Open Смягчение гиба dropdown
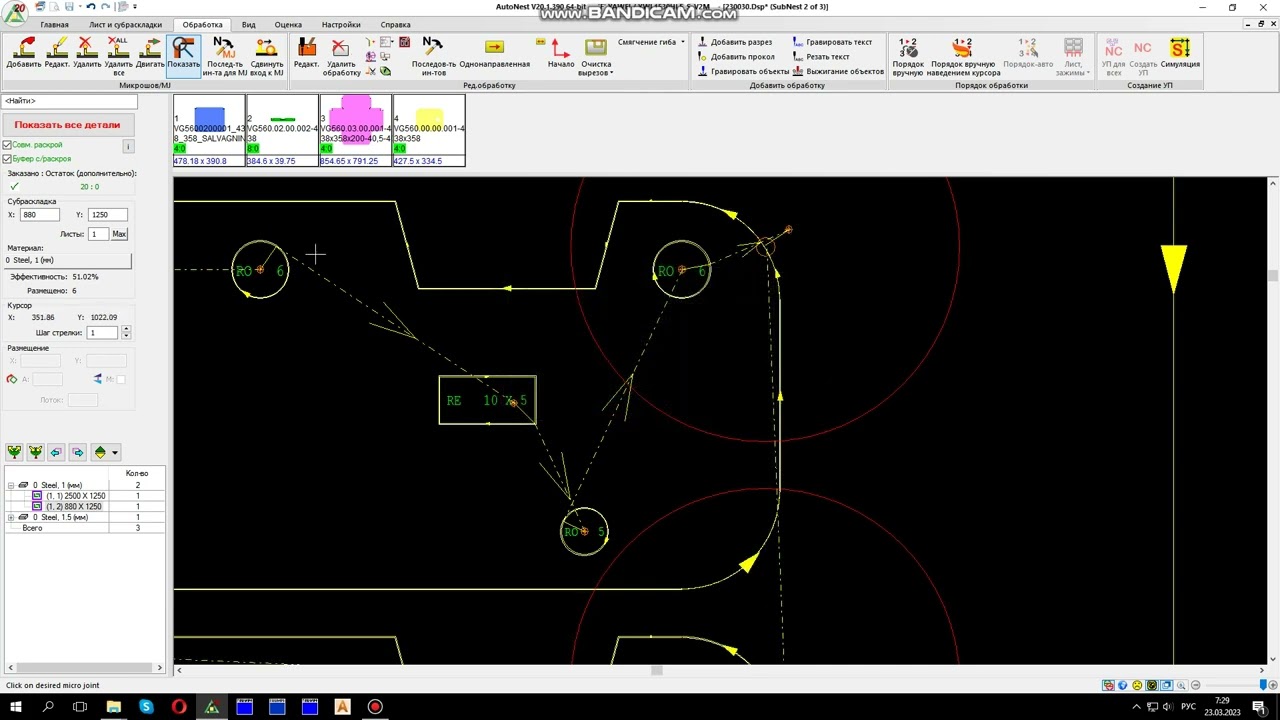1280x720 pixels. [651, 42]
